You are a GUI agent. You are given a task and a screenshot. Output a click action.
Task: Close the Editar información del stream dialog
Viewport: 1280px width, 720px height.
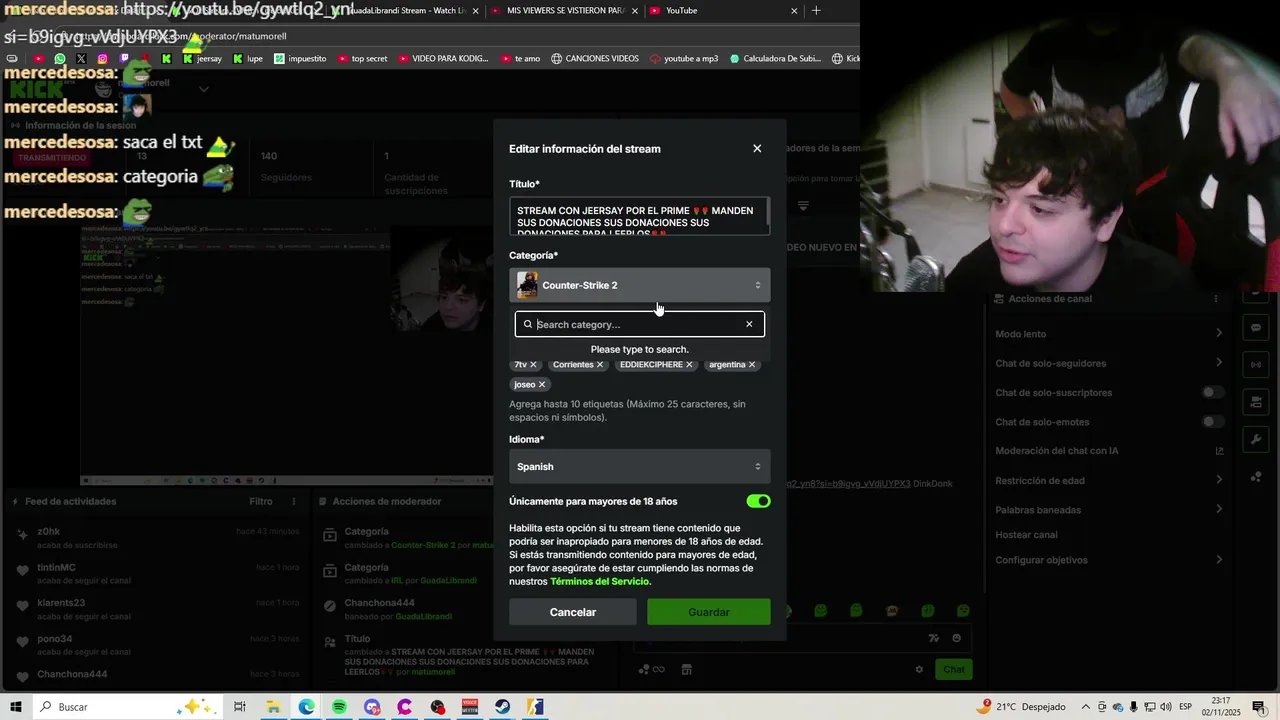[x=757, y=148]
